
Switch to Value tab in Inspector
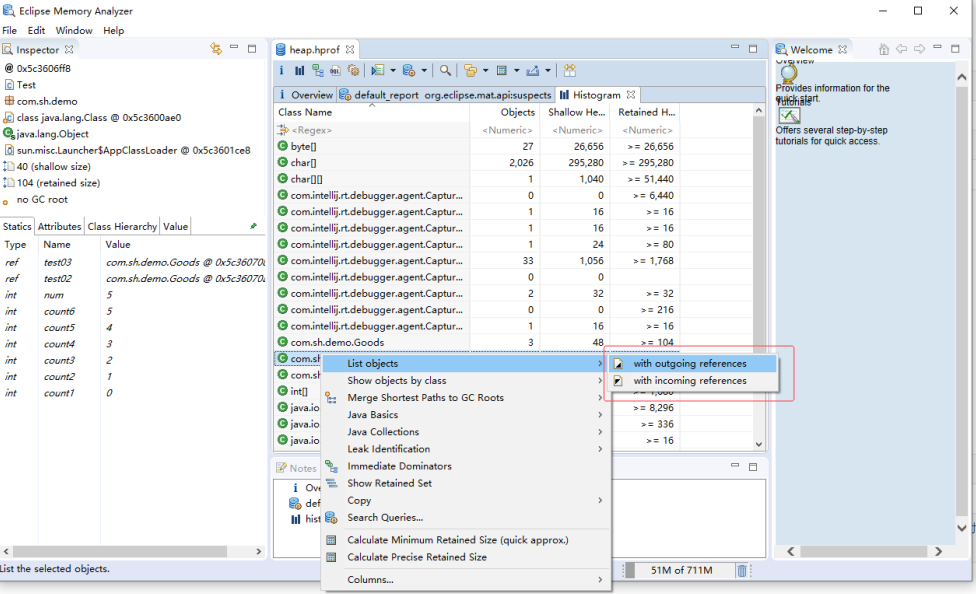(x=176, y=227)
